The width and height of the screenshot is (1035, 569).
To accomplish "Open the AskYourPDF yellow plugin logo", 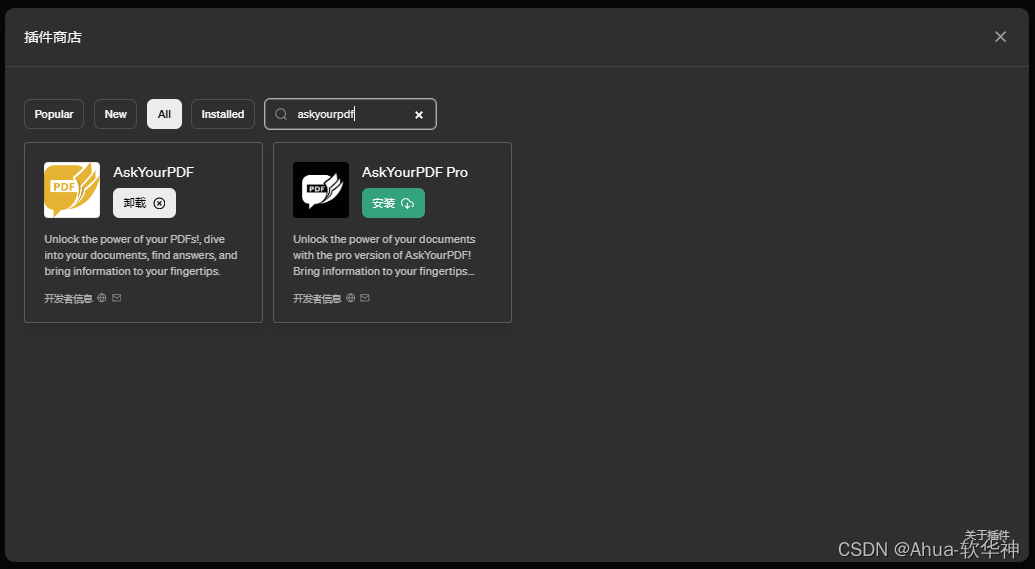I will 72,190.
